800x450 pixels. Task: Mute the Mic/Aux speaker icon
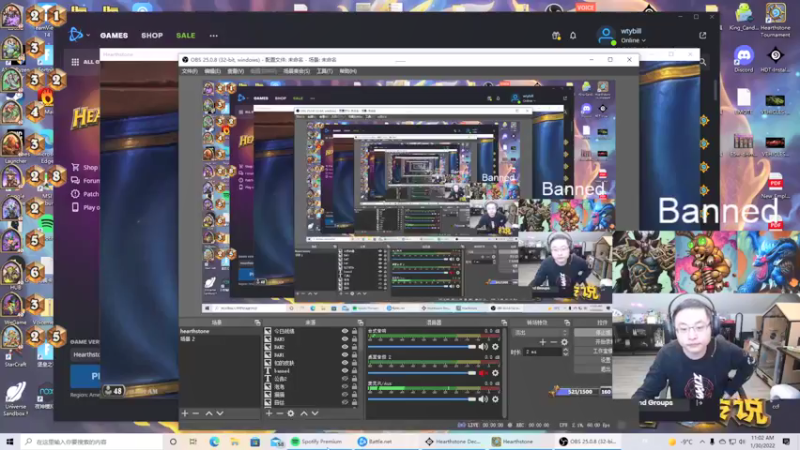point(483,399)
